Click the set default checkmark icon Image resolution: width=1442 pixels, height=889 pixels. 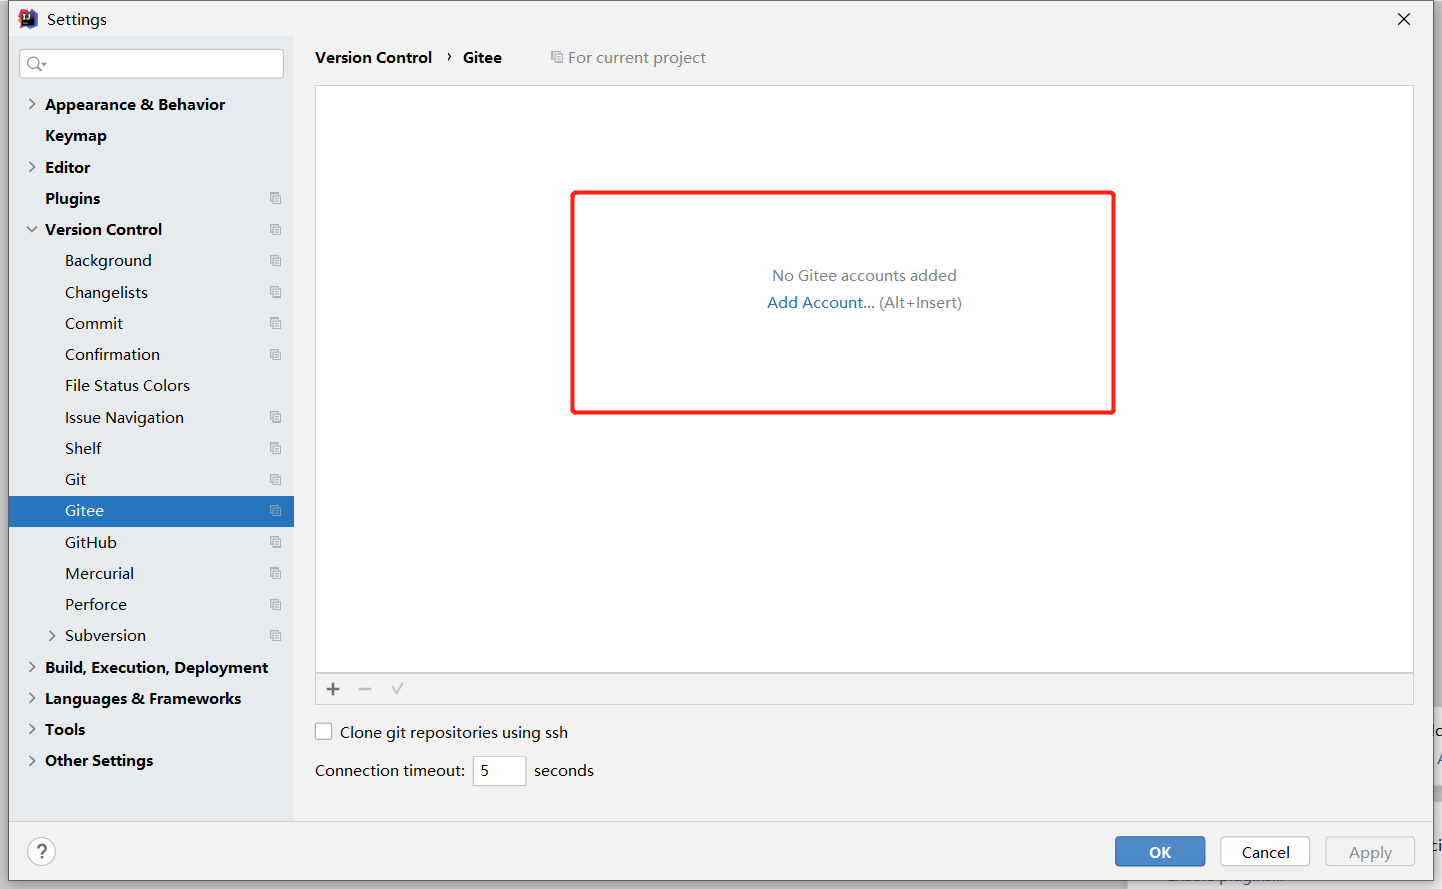point(397,689)
